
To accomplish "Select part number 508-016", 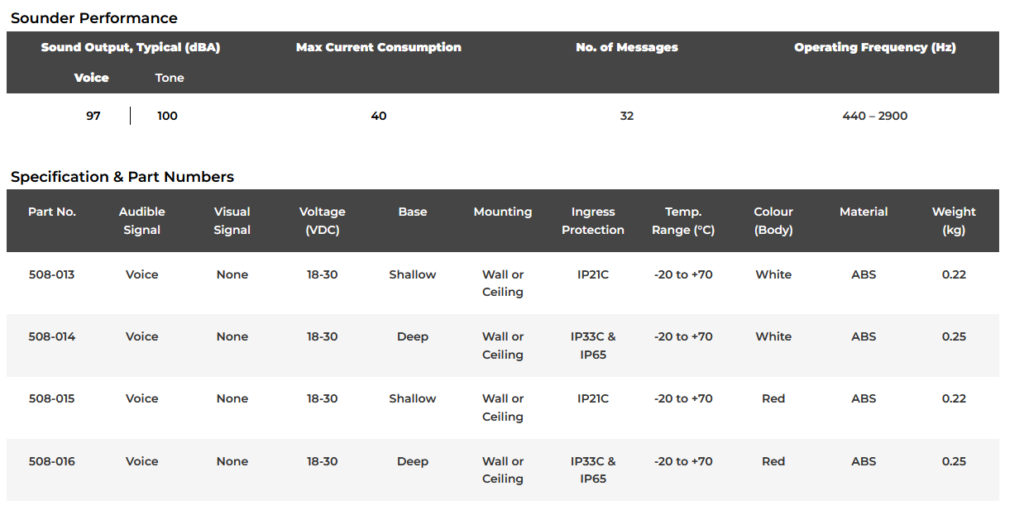I will click(52, 461).
